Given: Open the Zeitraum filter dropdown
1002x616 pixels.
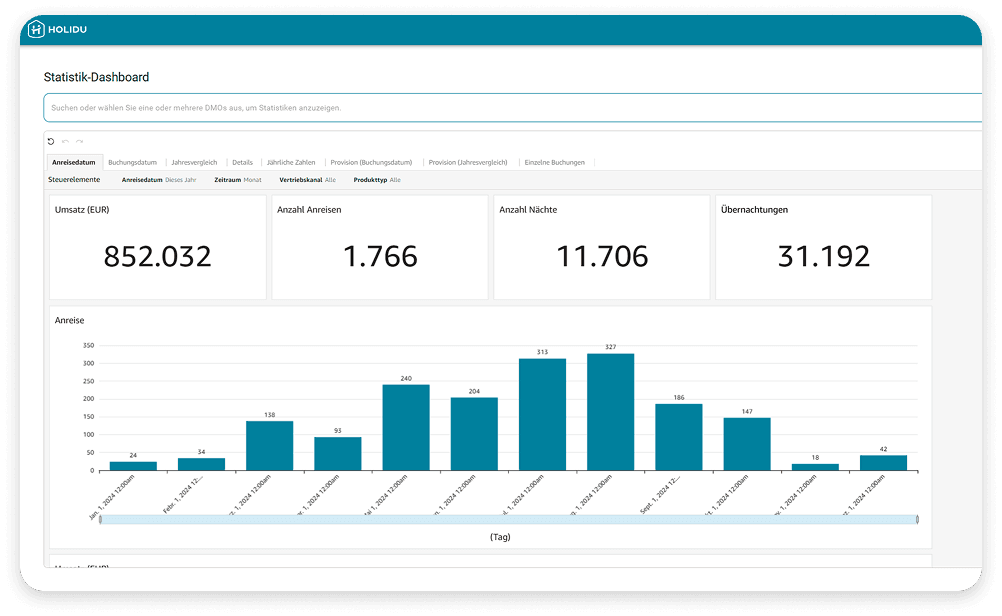Looking at the screenshot, I should coord(238,180).
